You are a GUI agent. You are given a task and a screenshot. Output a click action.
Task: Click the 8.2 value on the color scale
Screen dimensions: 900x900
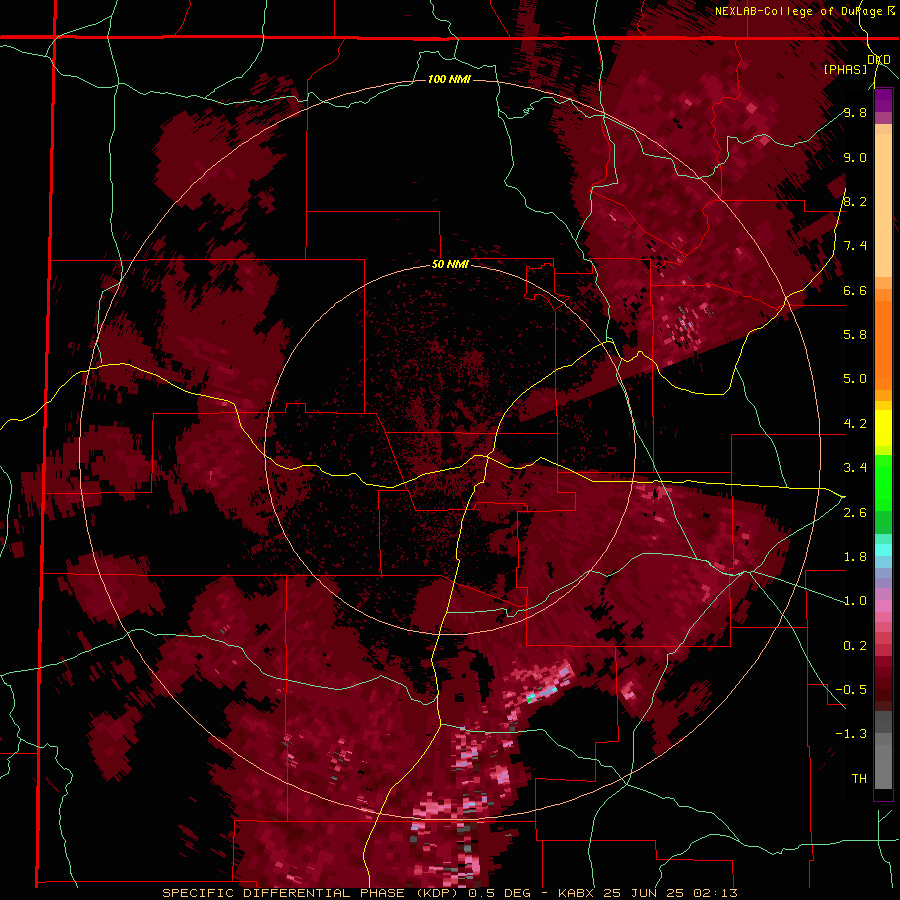pos(855,201)
